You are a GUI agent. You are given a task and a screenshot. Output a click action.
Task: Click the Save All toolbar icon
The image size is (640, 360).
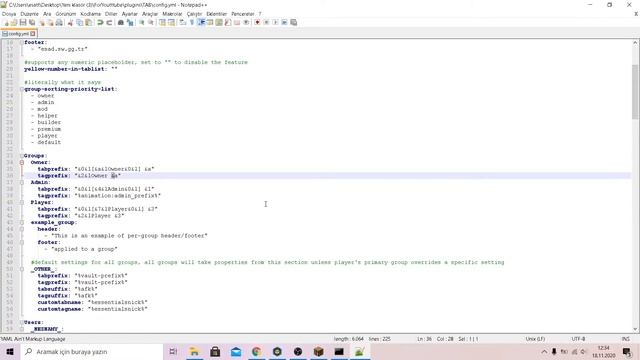pyautogui.click(x=32, y=22)
